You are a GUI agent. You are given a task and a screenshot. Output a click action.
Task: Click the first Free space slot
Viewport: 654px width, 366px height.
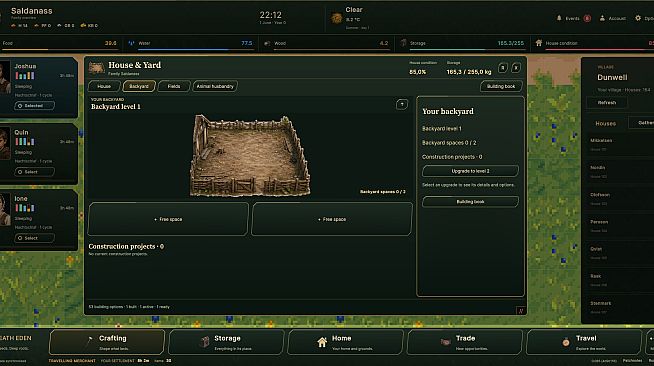(168, 219)
